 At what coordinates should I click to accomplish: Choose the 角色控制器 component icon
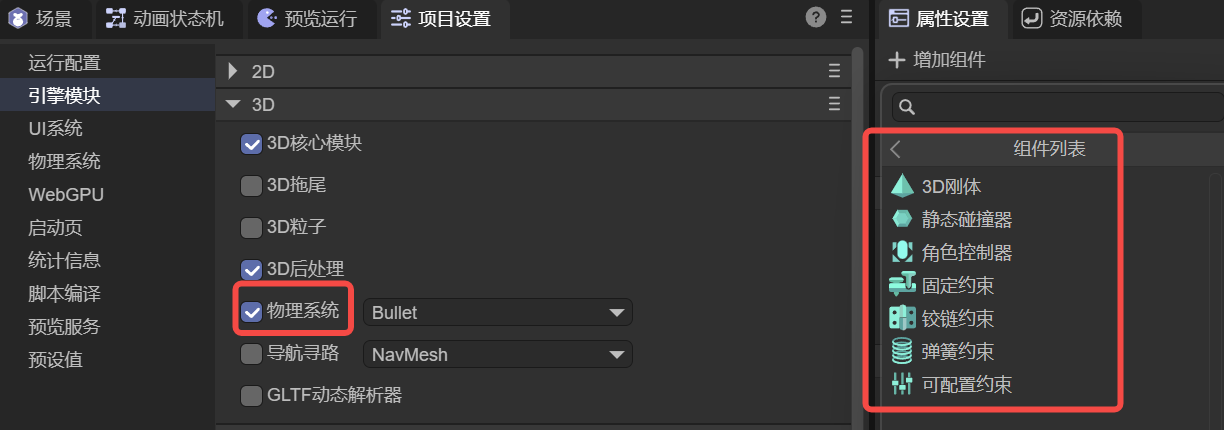(902, 252)
